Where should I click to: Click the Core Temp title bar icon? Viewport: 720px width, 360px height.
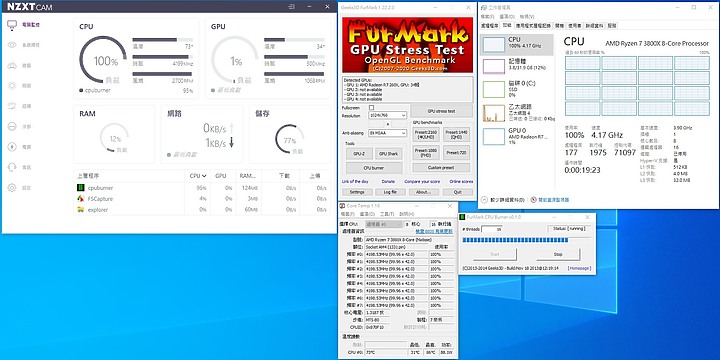coord(343,206)
